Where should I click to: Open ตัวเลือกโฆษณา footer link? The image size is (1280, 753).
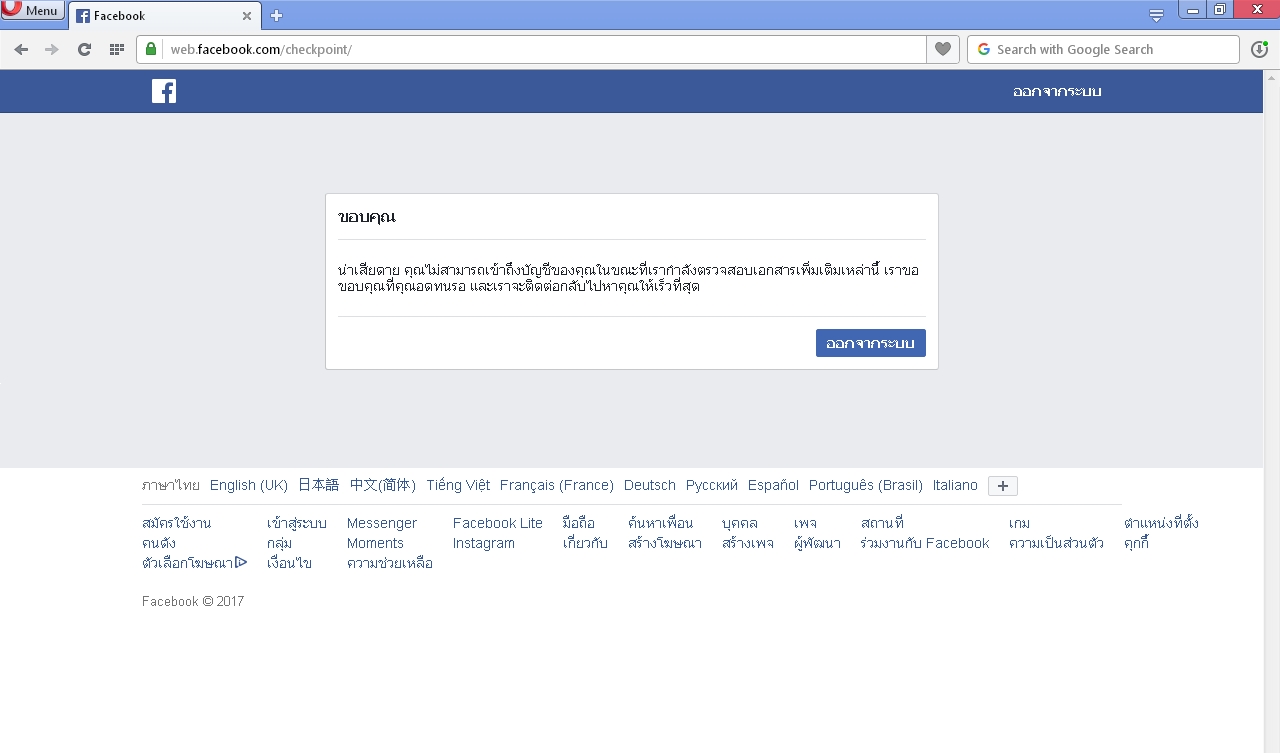(194, 563)
